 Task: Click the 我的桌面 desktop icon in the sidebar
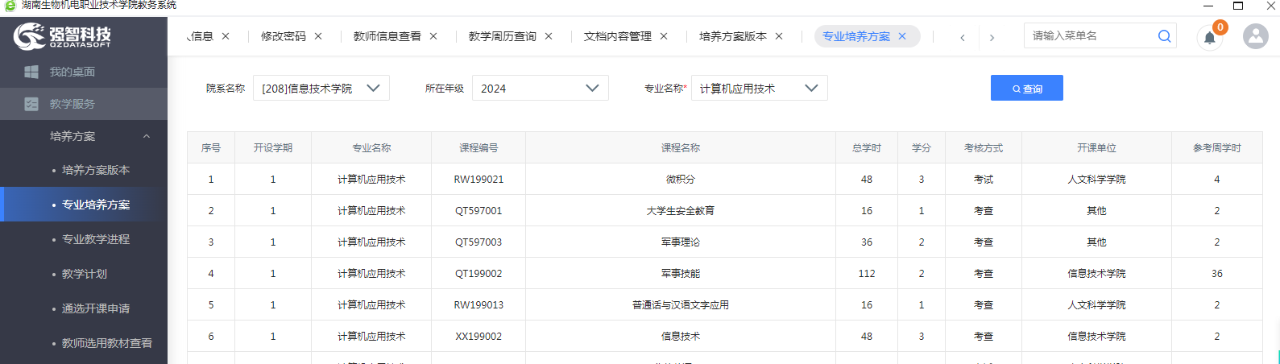[31, 72]
